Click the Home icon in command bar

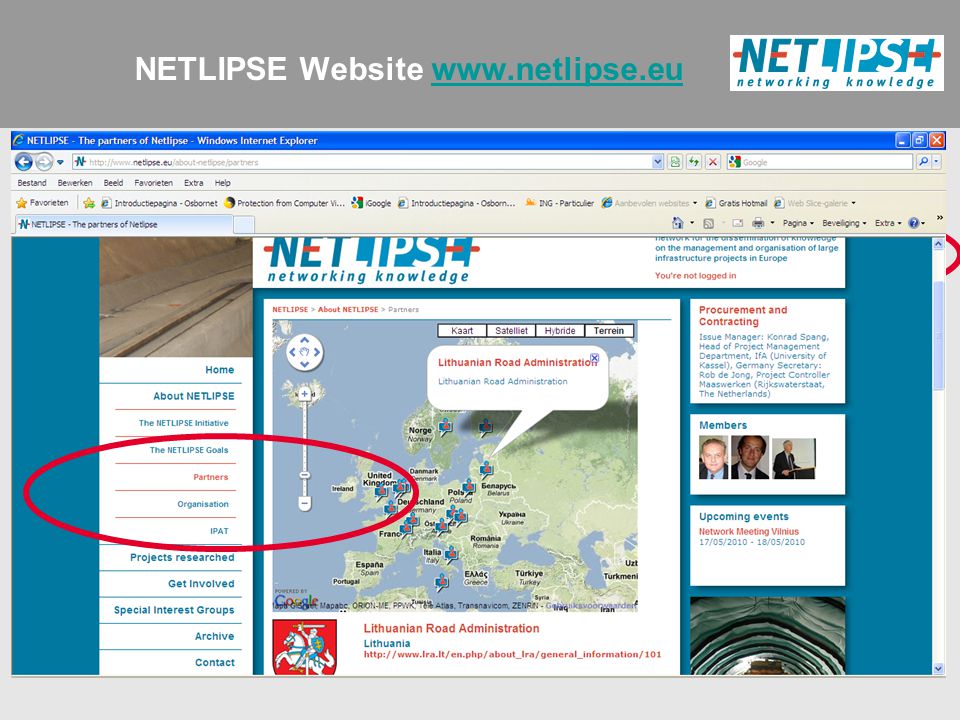click(678, 223)
